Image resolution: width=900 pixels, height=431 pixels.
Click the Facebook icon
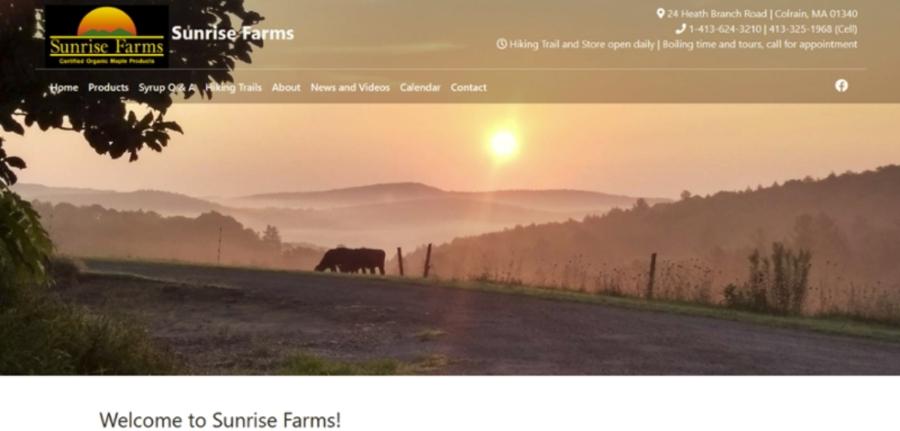pos(841,86)
